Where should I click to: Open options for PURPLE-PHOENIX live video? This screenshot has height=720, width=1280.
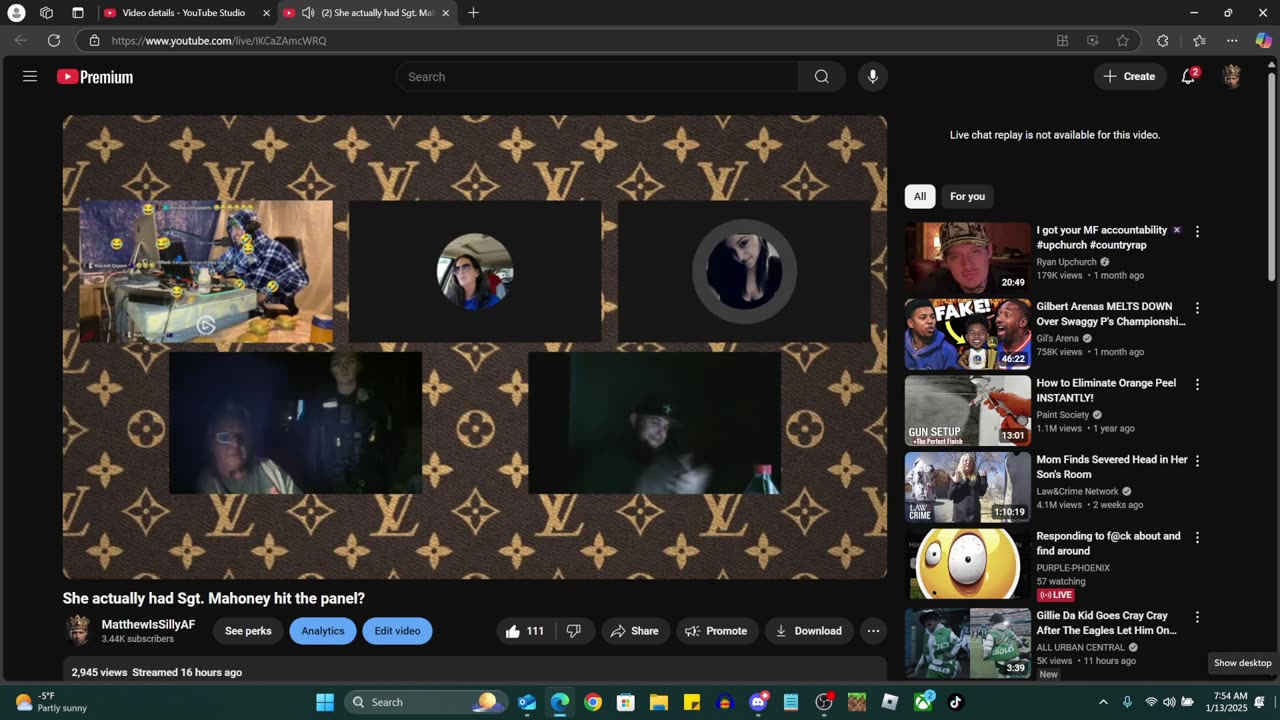pyautogui.click(x=1197, y=537)
